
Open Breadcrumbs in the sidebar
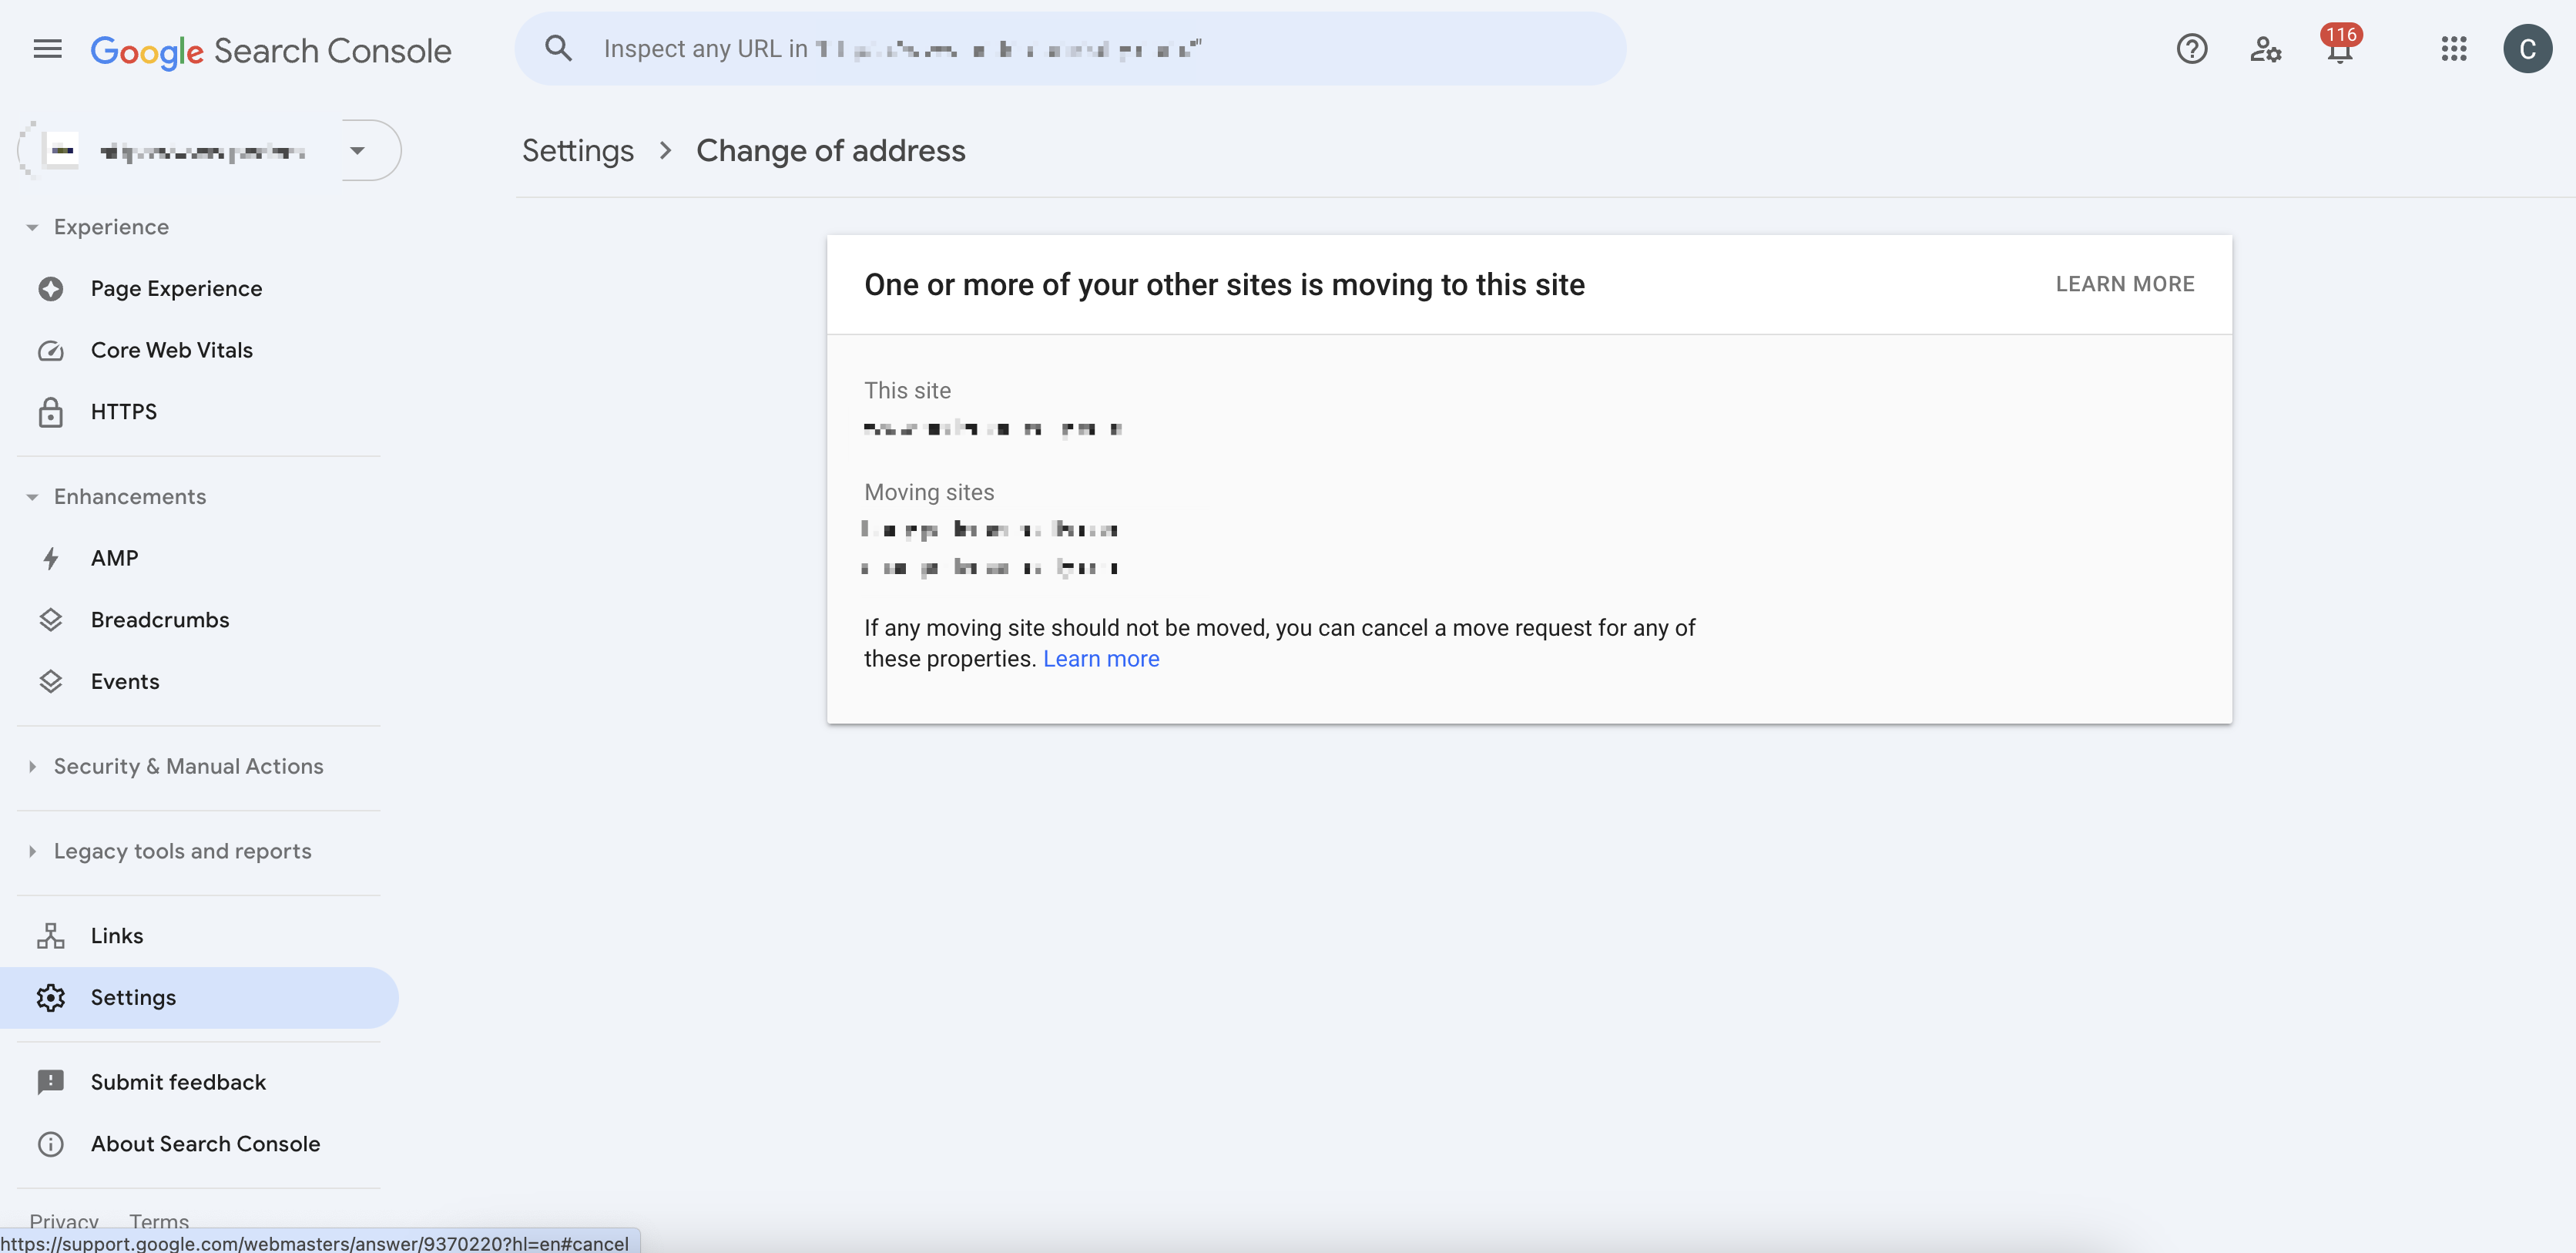pos(160,620)
